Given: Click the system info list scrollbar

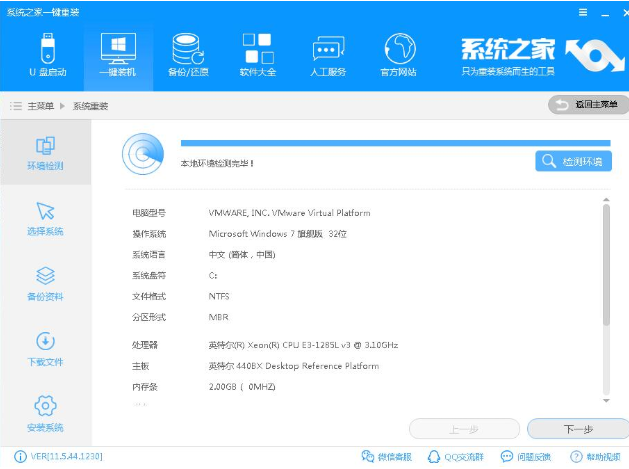Looking at the screenshot, I should [605, 262].
